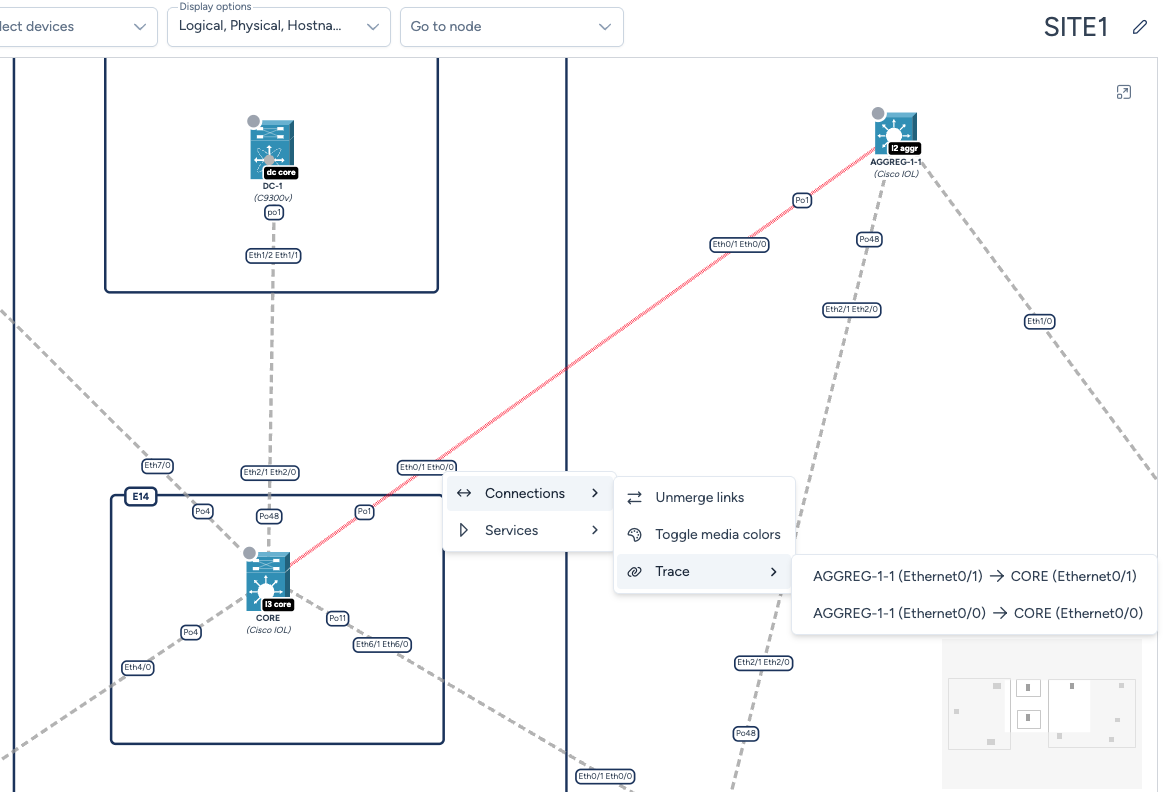1175x792 pixels.
Task: Click the Eth0/1 Eth0/0 label beside context menu
Action: pyautogui.click(x=426, y=468)
